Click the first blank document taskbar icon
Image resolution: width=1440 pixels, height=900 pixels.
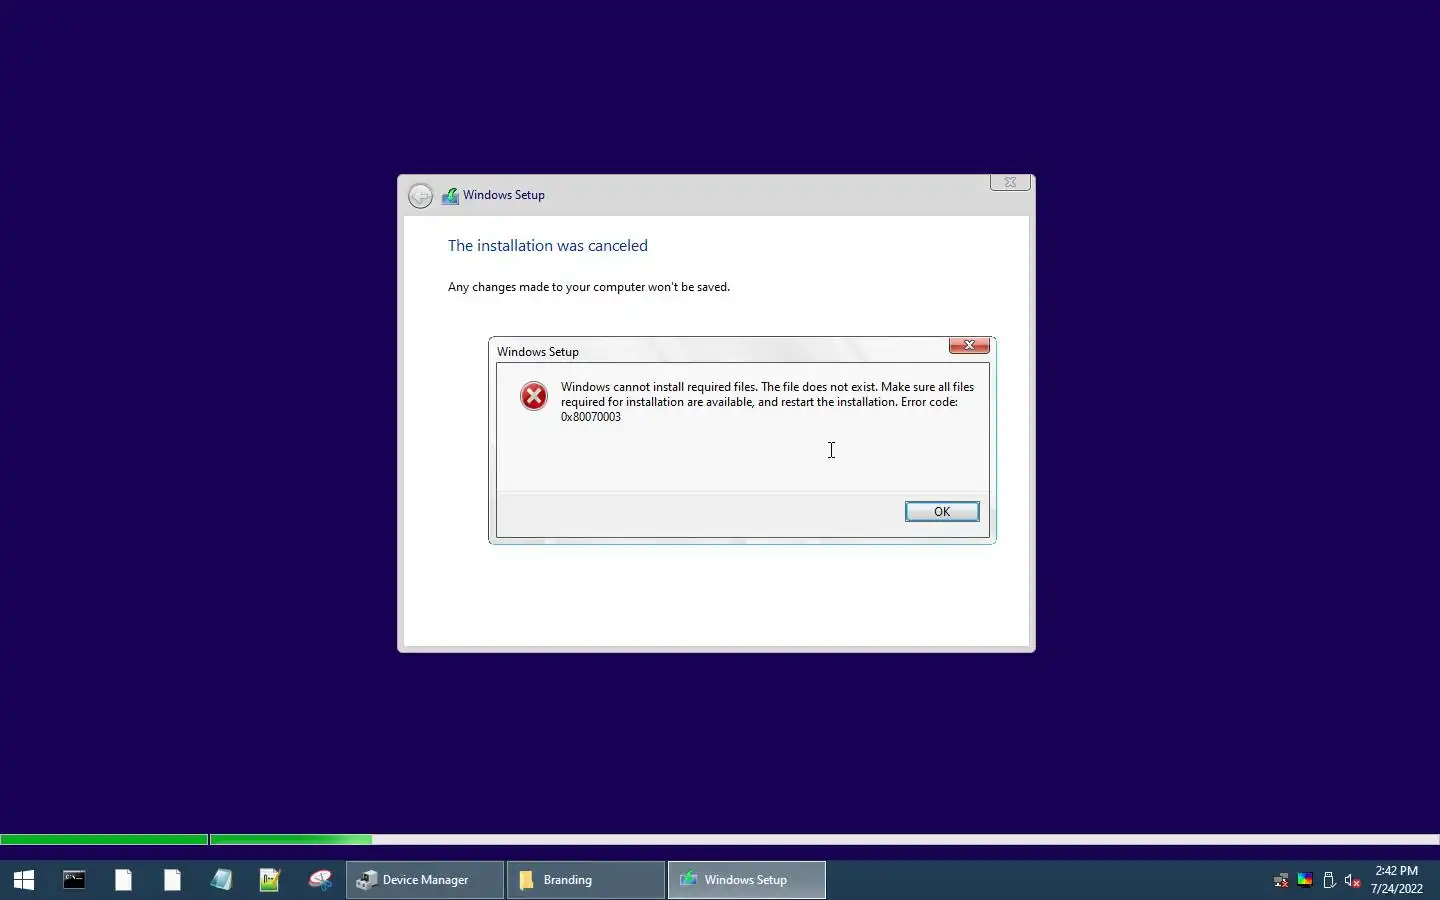tap(123, 880)
